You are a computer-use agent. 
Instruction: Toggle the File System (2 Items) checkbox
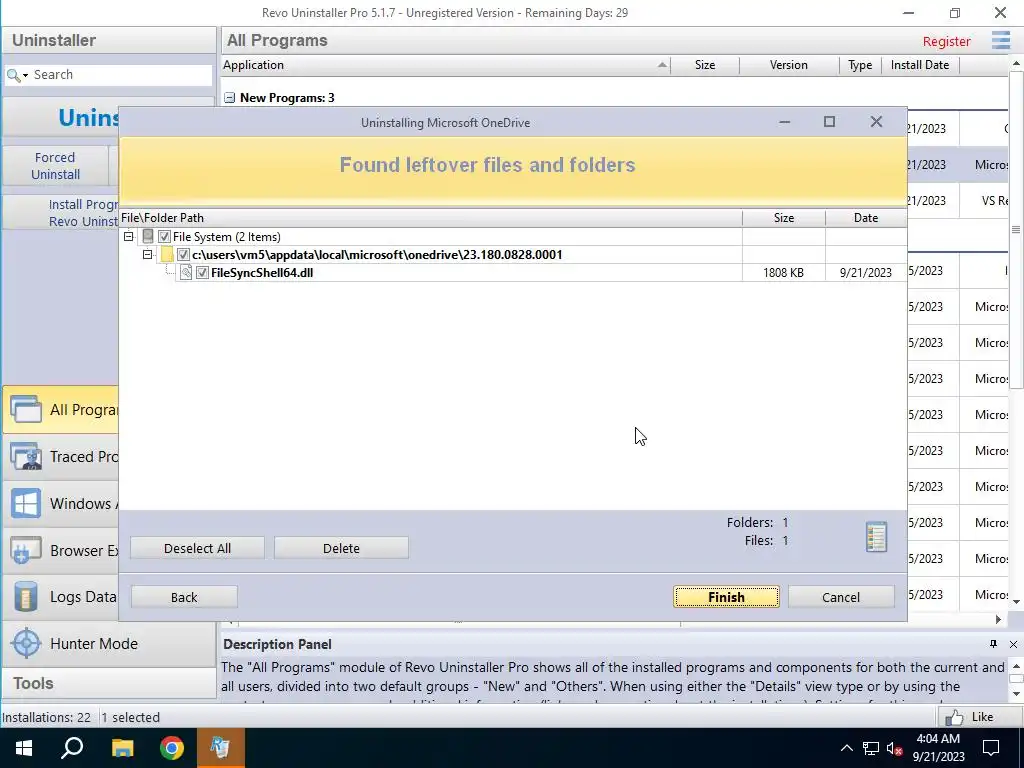coord(165,236)
